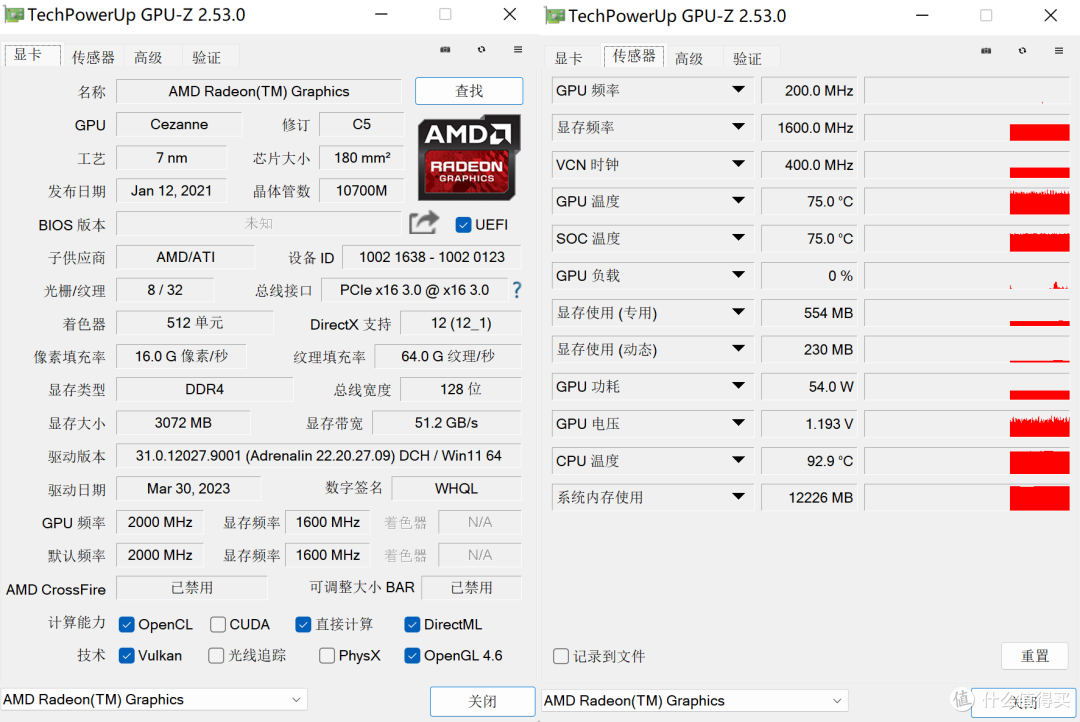
Task: Switch to 高级 tab in left window
Action: tap(148, 57)
